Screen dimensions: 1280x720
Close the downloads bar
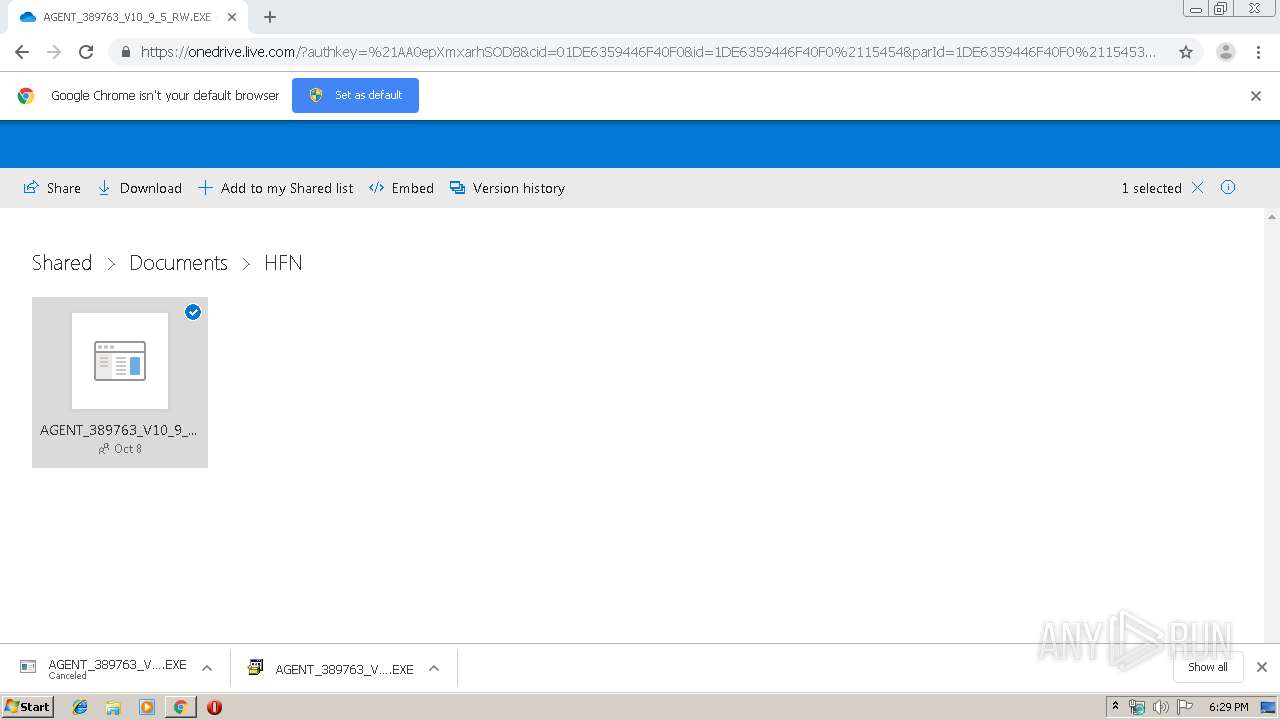1261,667
